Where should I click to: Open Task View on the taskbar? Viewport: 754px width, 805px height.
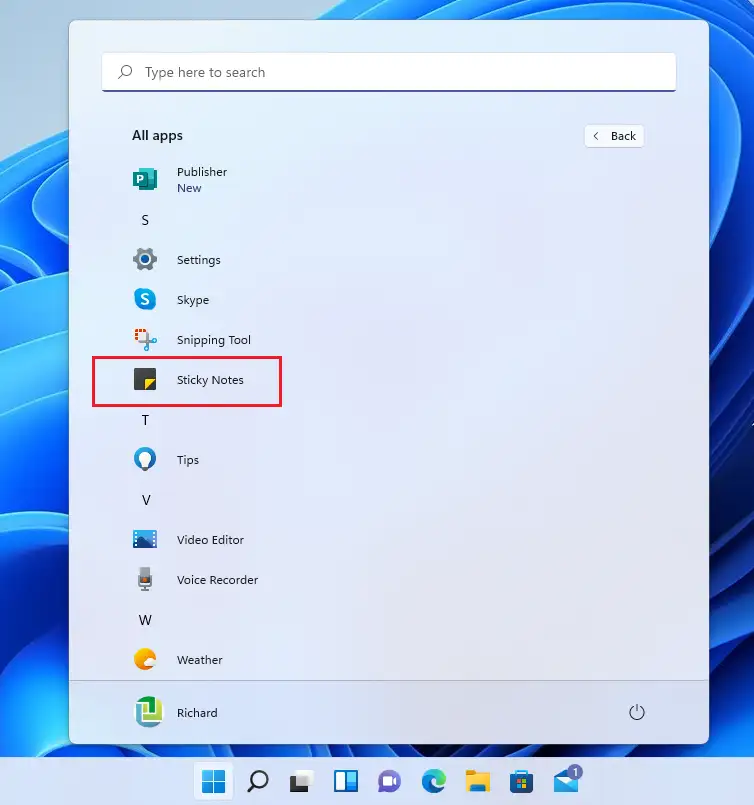(x=302, y=781)
